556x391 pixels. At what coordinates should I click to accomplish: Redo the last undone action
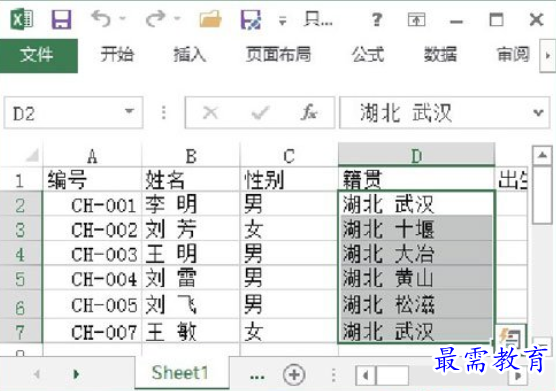pyautogui.click(x=156, y=18)
